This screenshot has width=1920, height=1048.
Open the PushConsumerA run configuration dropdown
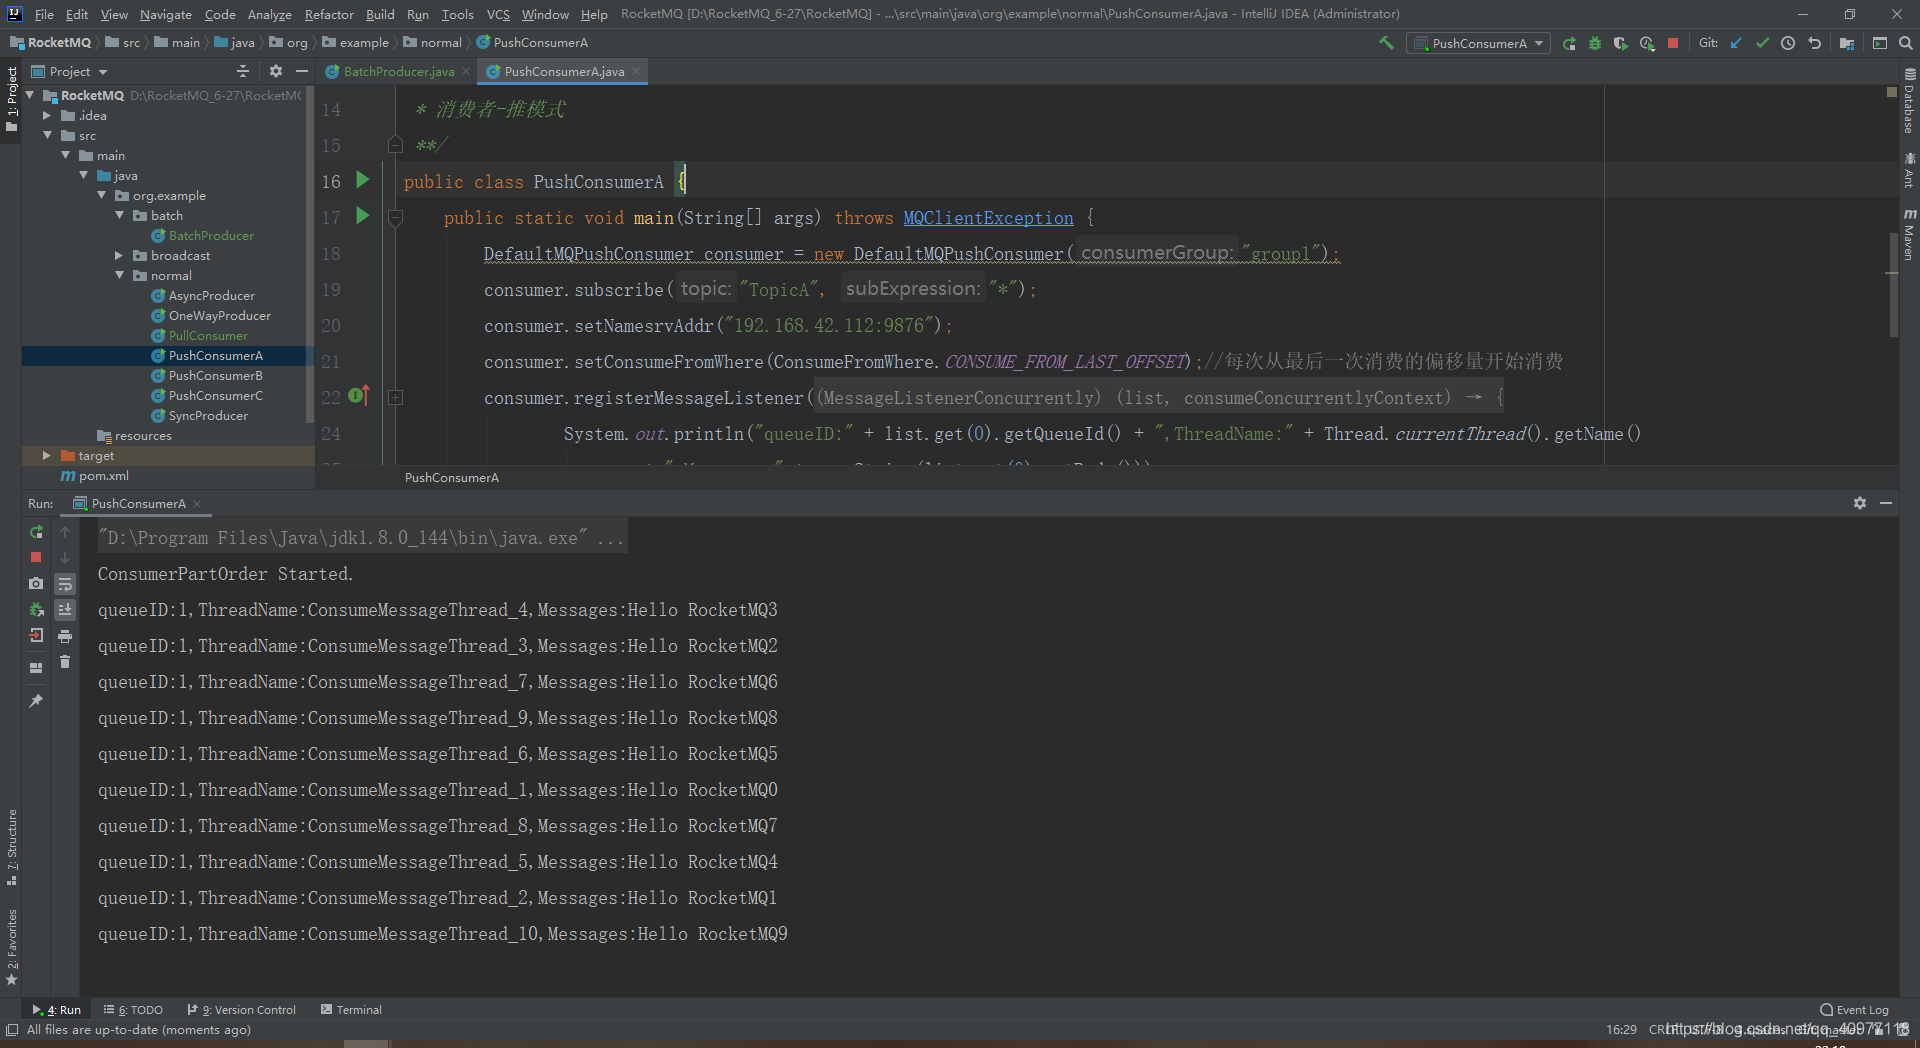(1478, 43)
